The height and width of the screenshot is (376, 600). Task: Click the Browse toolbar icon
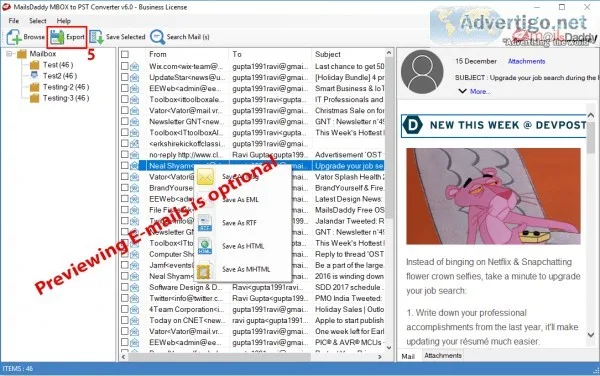[x=14, y=37]
